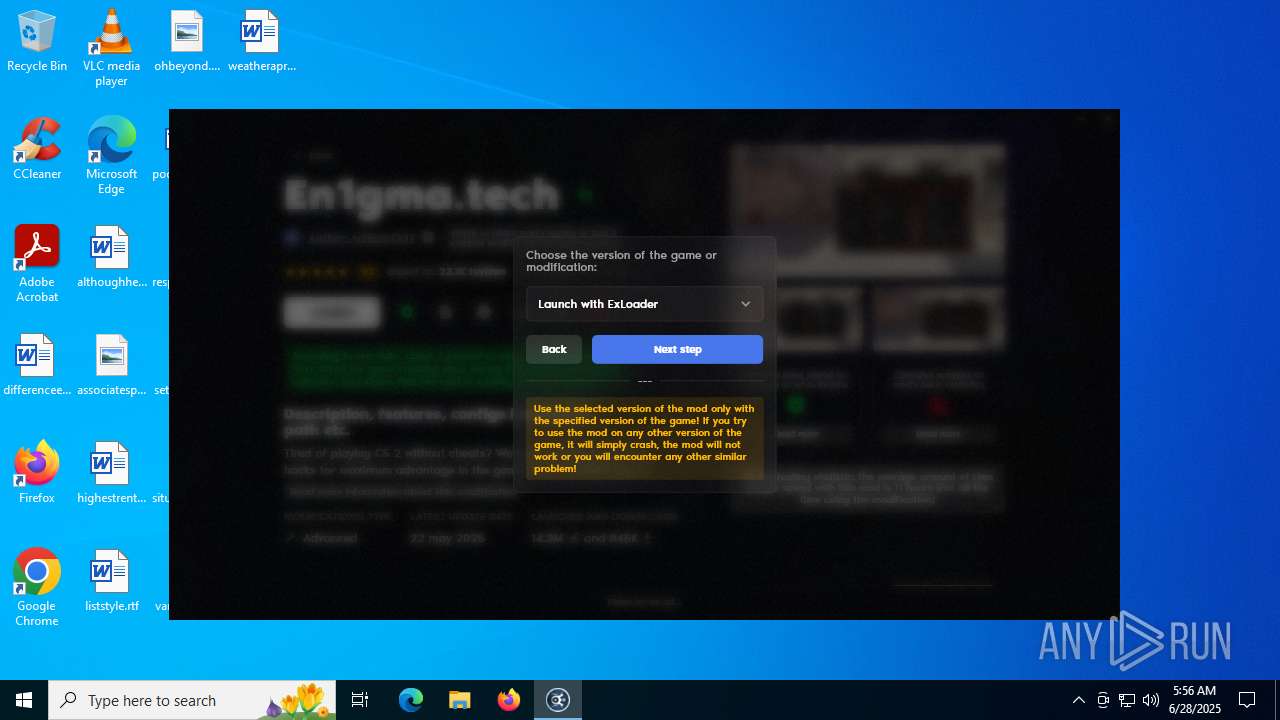Select the yellow warning text about mod version
1280x720 pixels.
coord(644,439)
